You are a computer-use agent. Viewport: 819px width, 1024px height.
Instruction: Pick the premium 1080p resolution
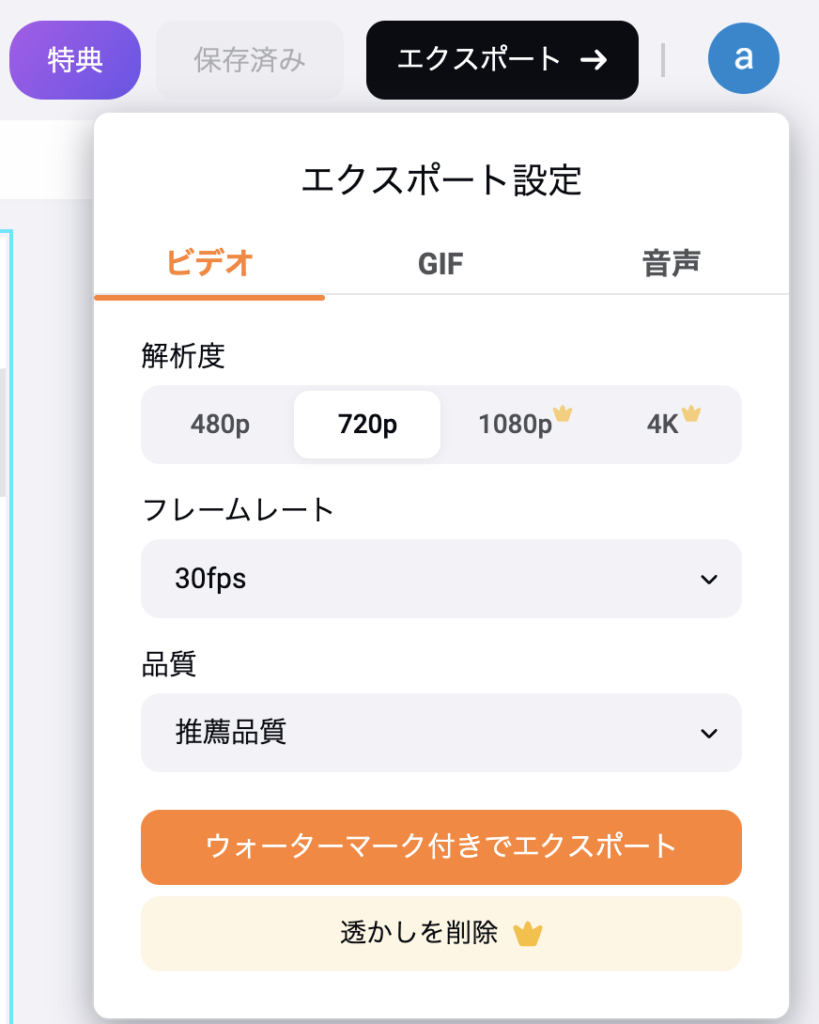[x=515, y=424]
